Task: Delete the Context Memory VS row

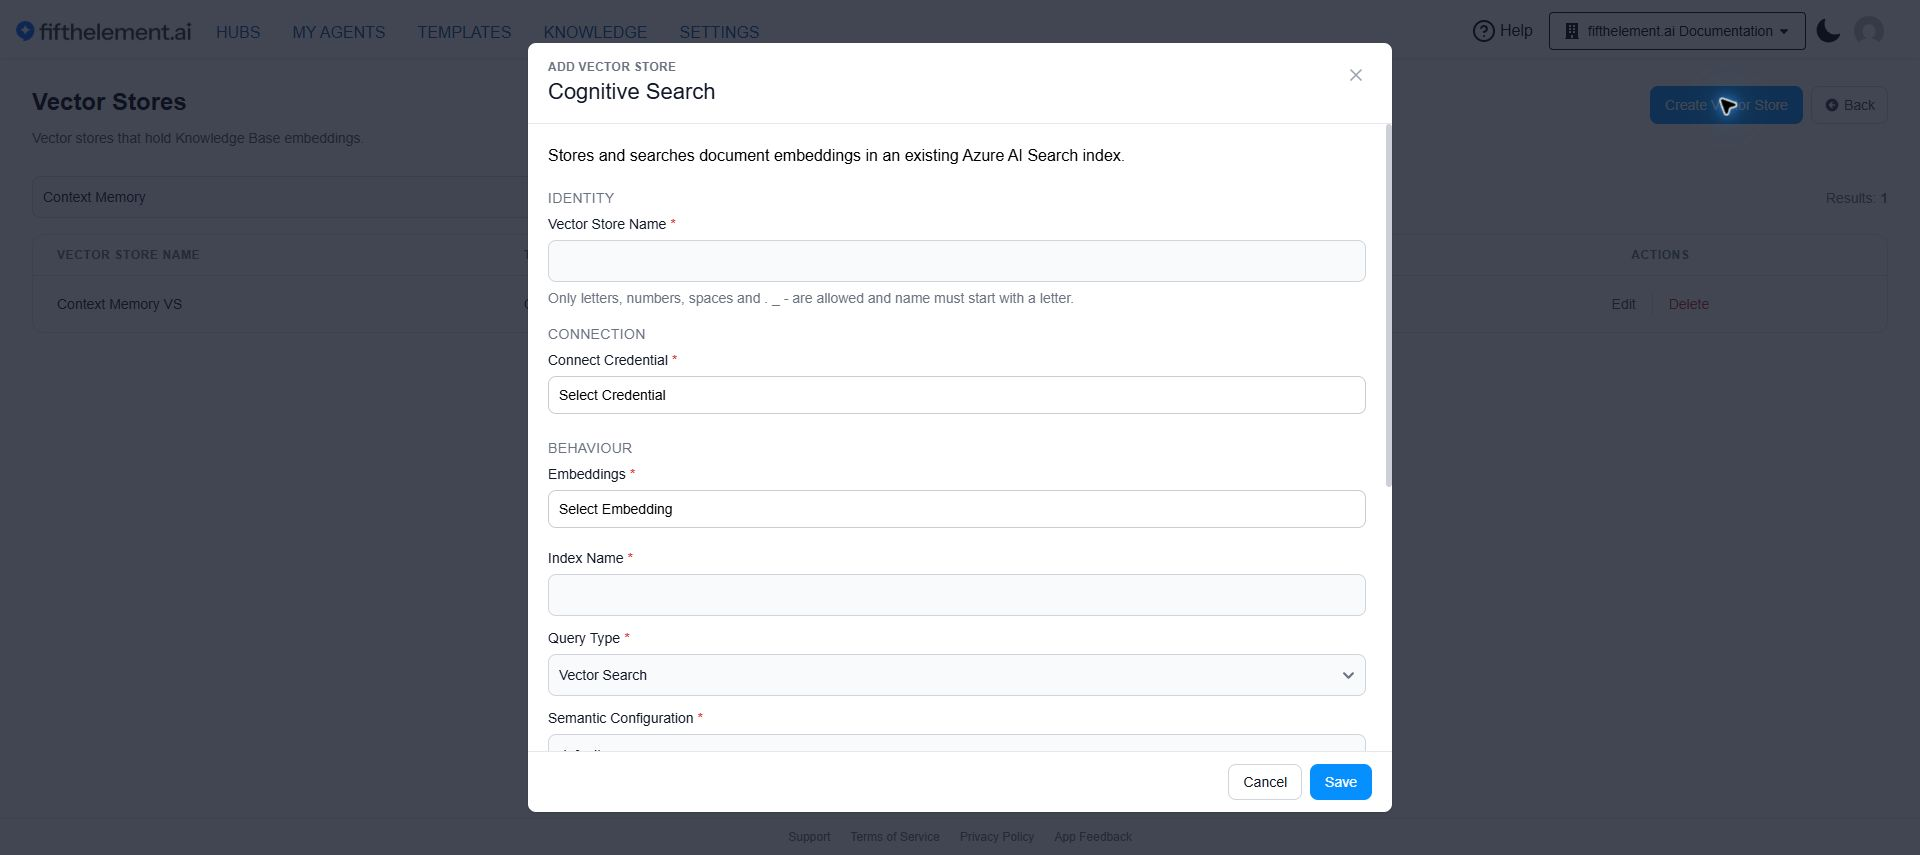Action: click(1688, 304)
